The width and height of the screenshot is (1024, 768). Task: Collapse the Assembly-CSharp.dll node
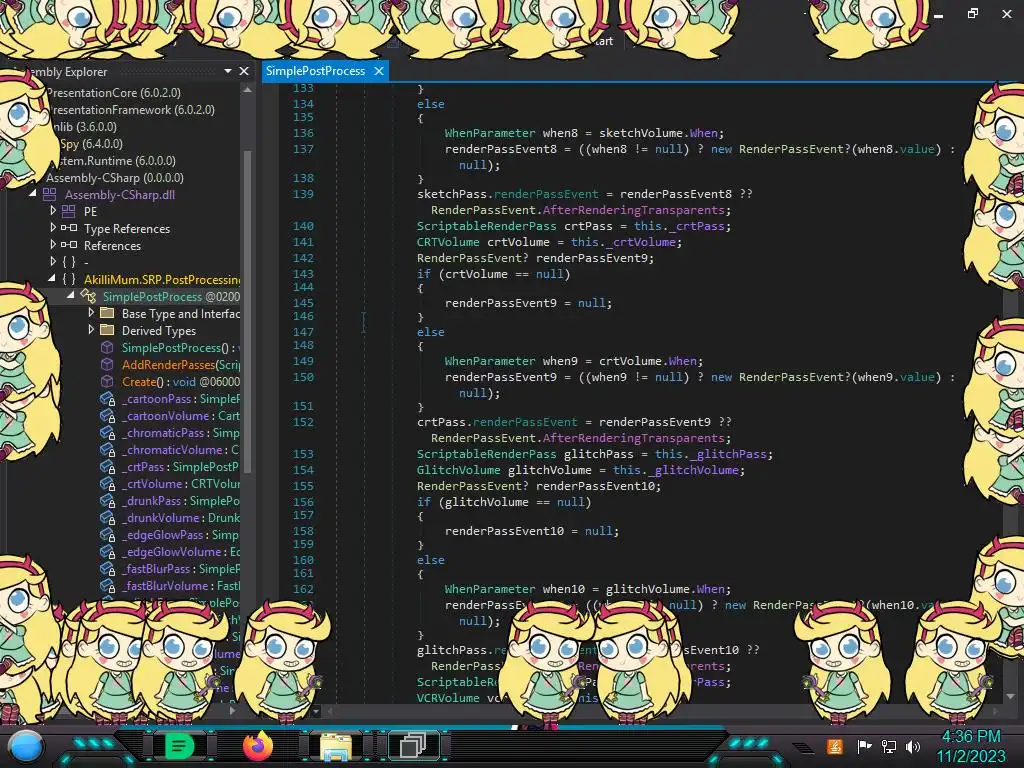33,193
